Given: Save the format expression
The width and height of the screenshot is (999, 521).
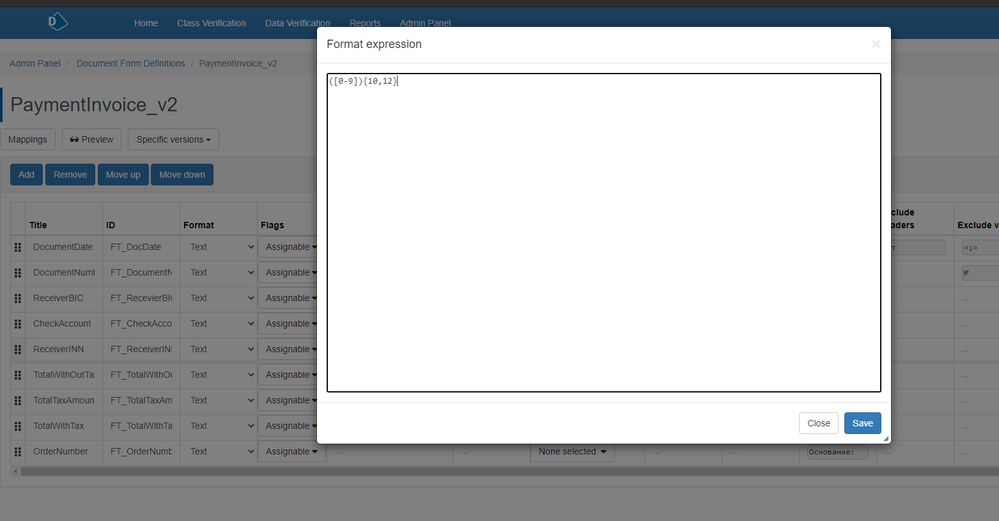Looking at the screenshot, I should (863, 423).
